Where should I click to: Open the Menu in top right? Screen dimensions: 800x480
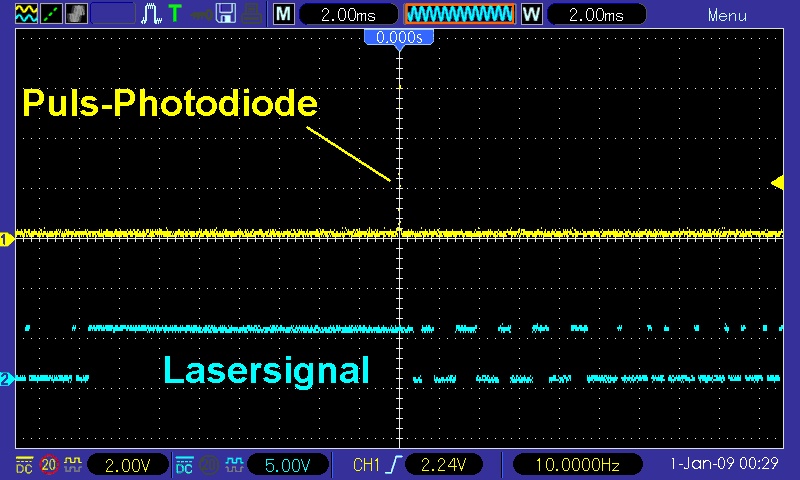click(727, 15)
